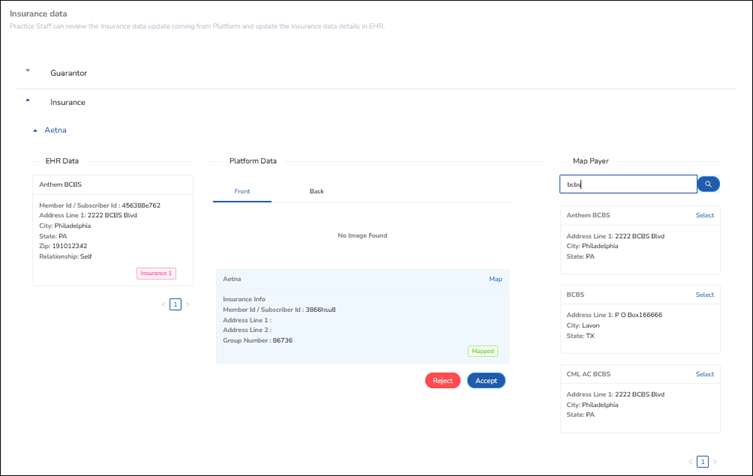Select the BCBS Lavon TX payer

[704, 294]
